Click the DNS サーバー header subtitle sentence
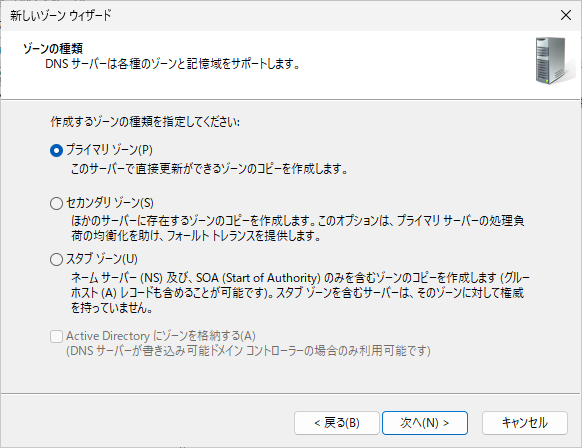582x448 pixels. (173, 64)
